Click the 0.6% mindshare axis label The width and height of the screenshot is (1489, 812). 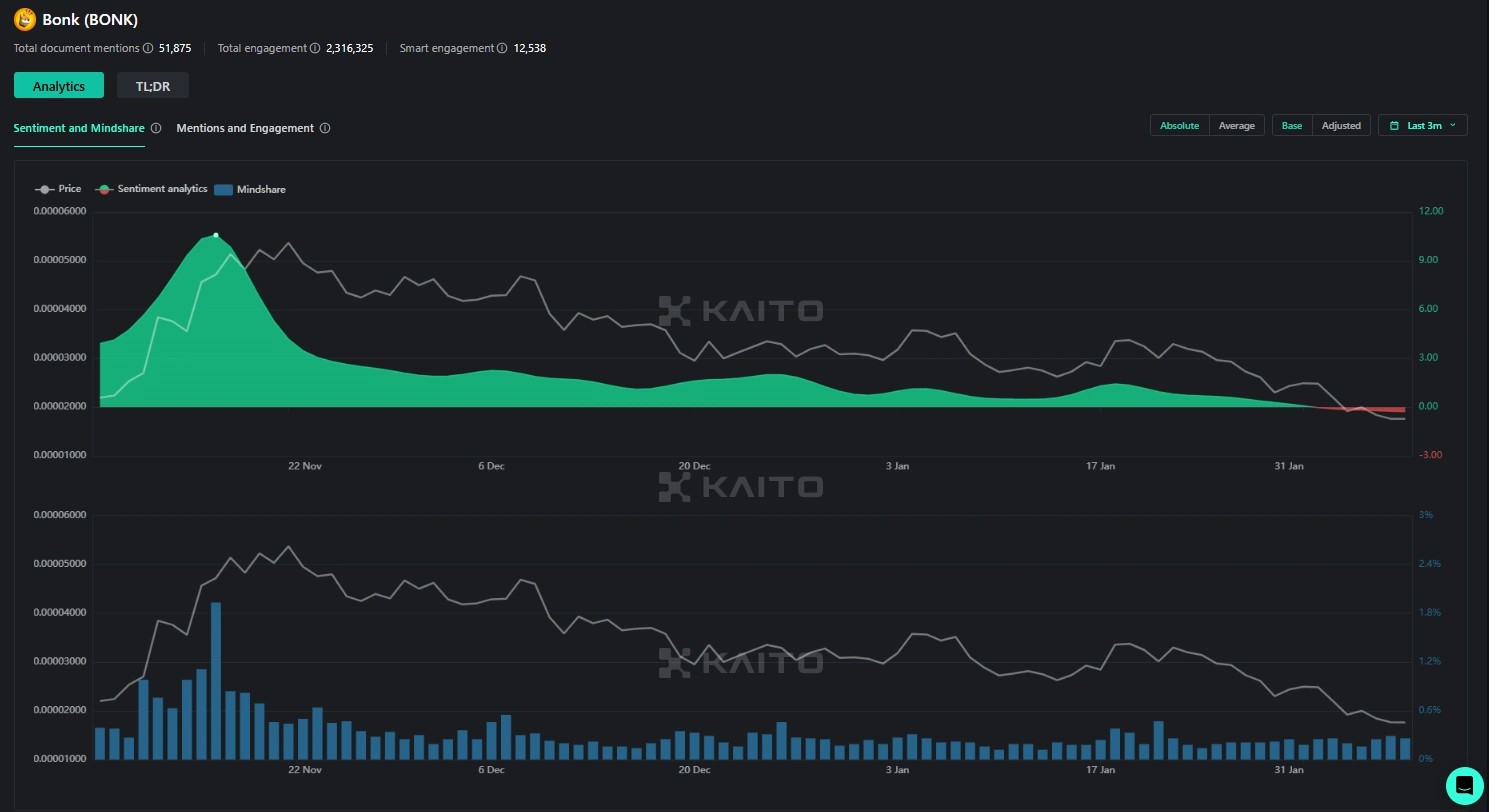(x=1431, y=710)
